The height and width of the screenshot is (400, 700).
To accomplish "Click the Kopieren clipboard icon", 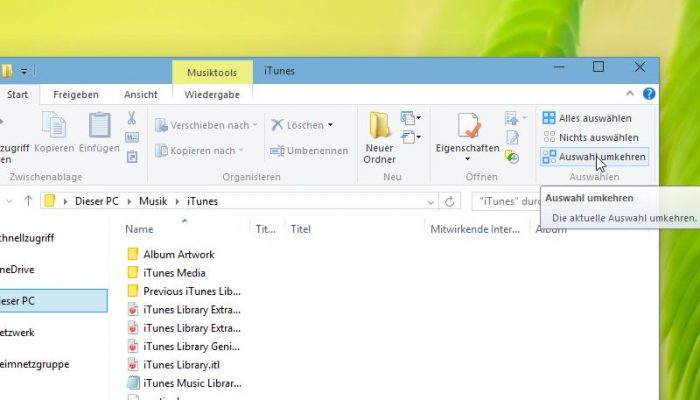I will 54,125.
